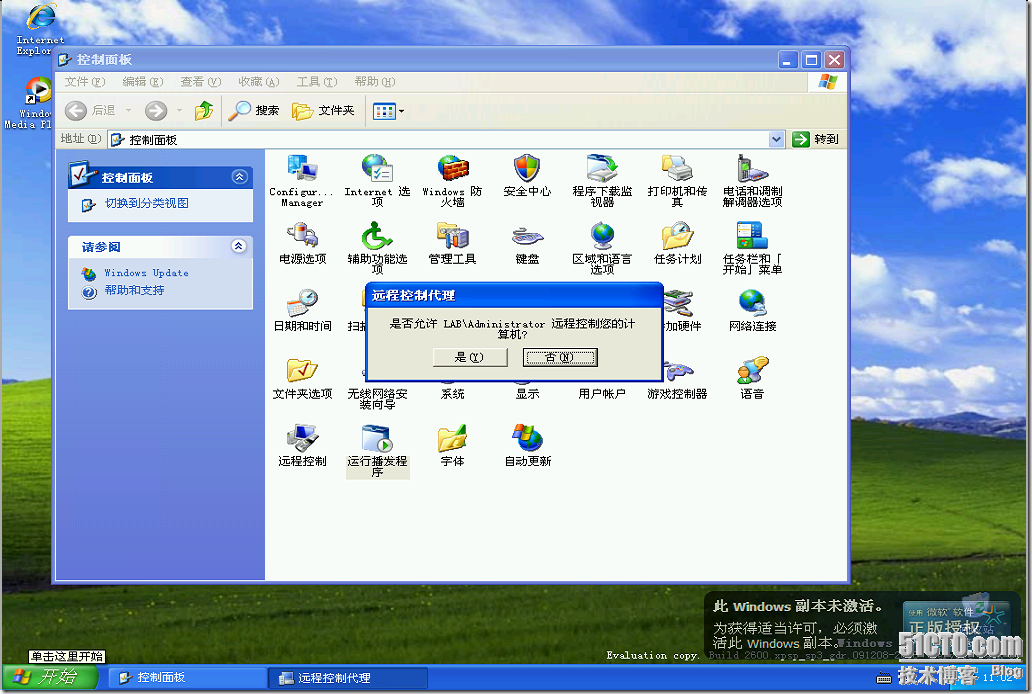Open Fonts (字体) icon
Screen dimensions: 1032x694
click(x=452, y=446)
